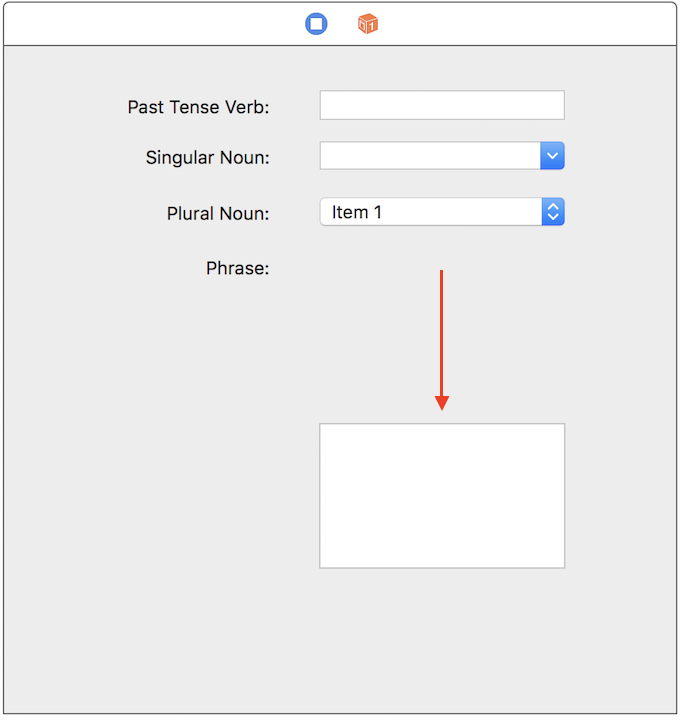This screenshot has width=683, height=720.
Task: Click the Past Tense Verb text field
Action: tap(442, 106)
